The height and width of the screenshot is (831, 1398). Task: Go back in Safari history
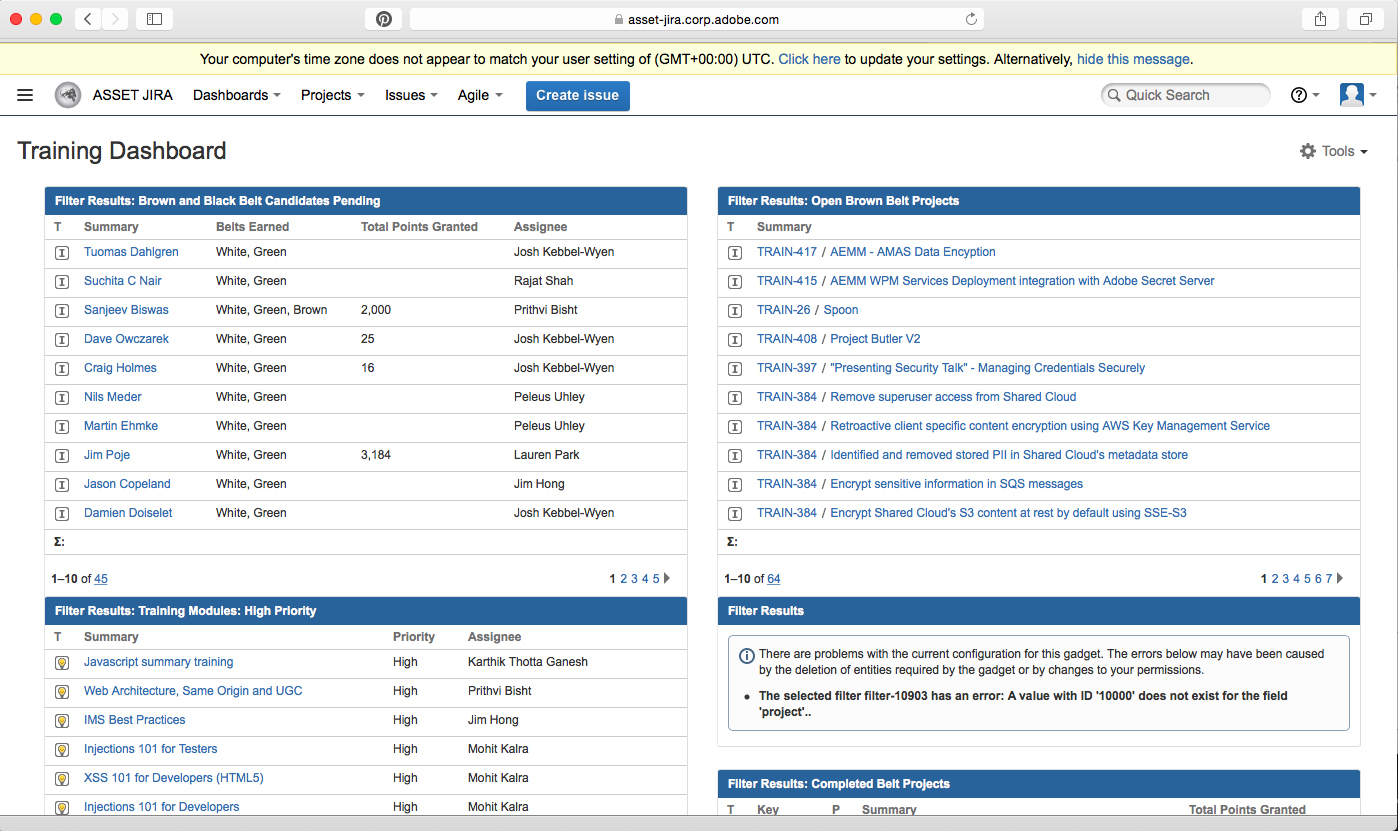click(88, 19)
